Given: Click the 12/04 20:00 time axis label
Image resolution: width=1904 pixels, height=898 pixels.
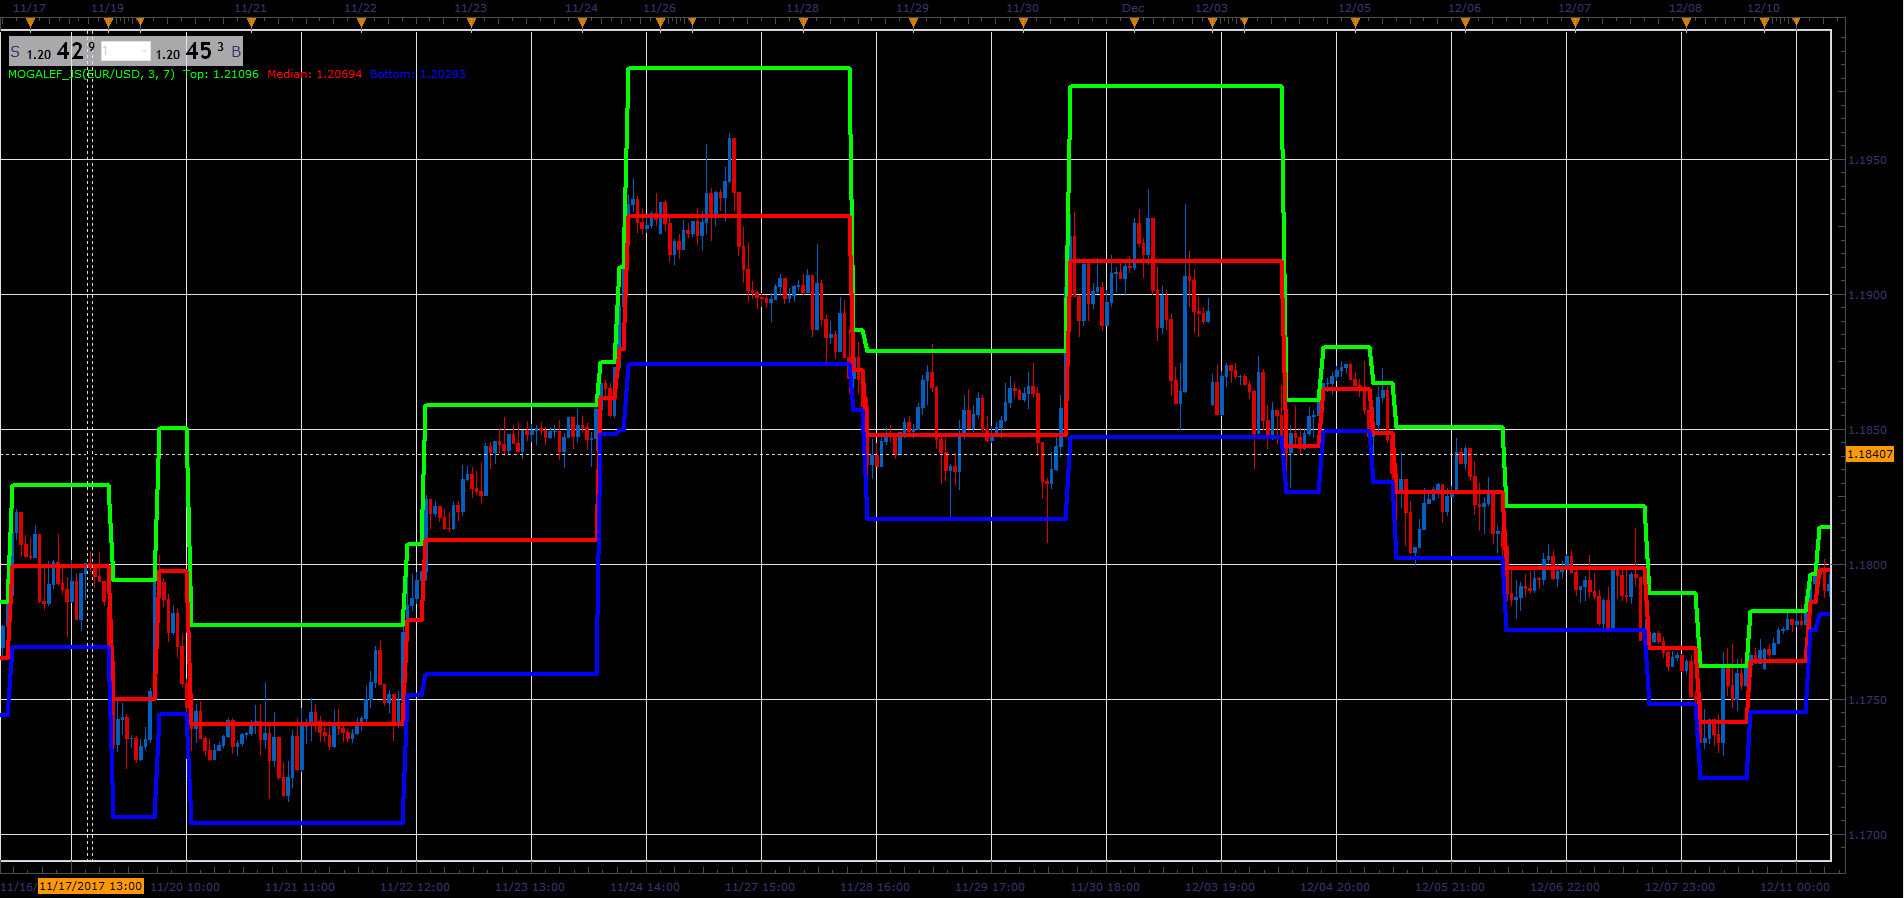Looking at the screenshot, I should pyautogui.click(x=1335, y=887).
